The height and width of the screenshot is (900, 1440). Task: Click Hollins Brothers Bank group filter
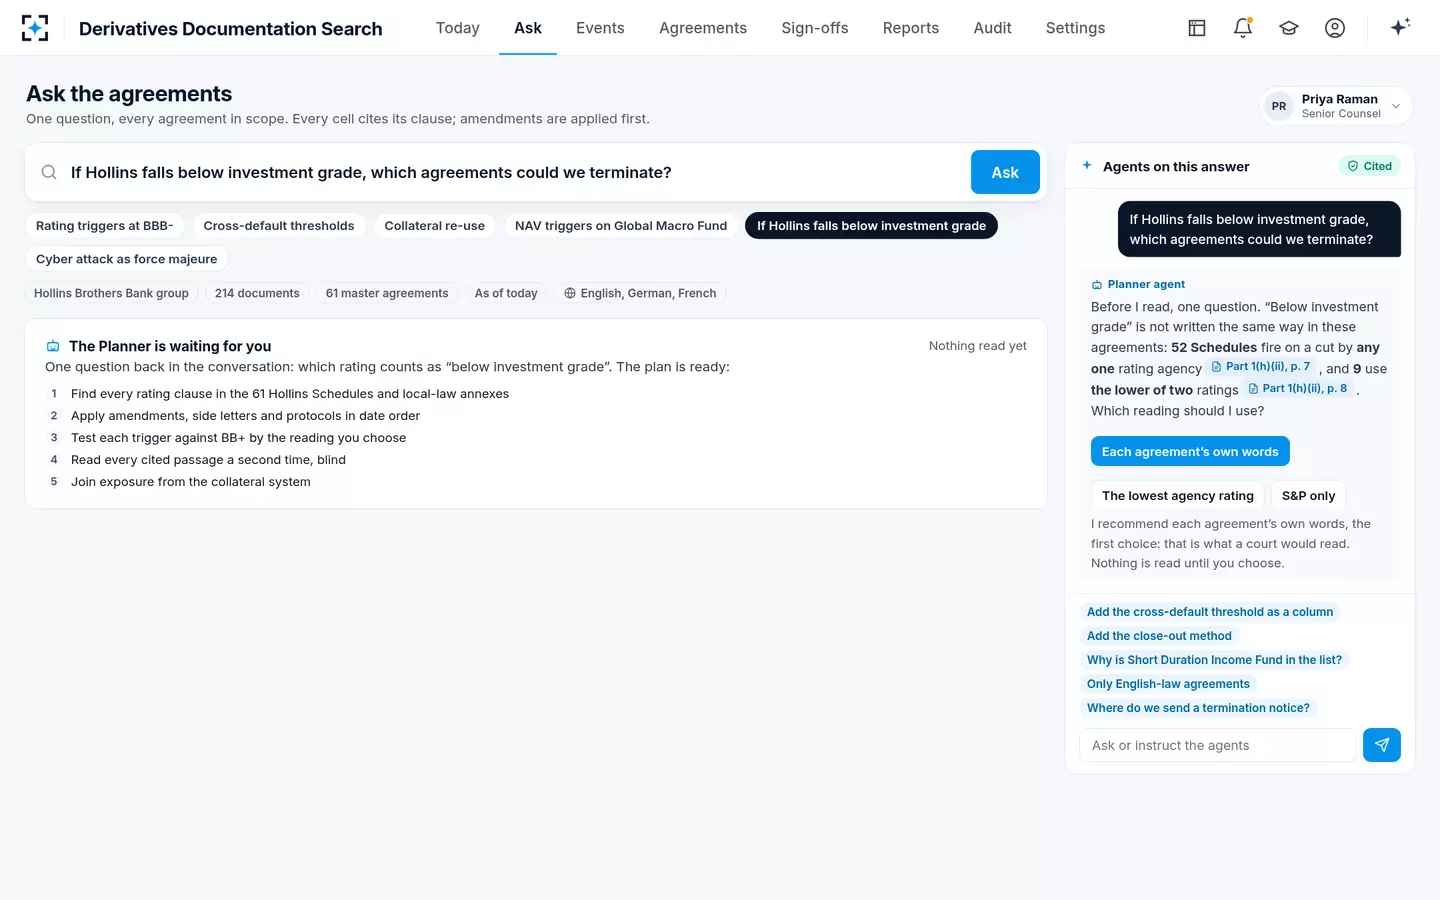click(111, 293)
